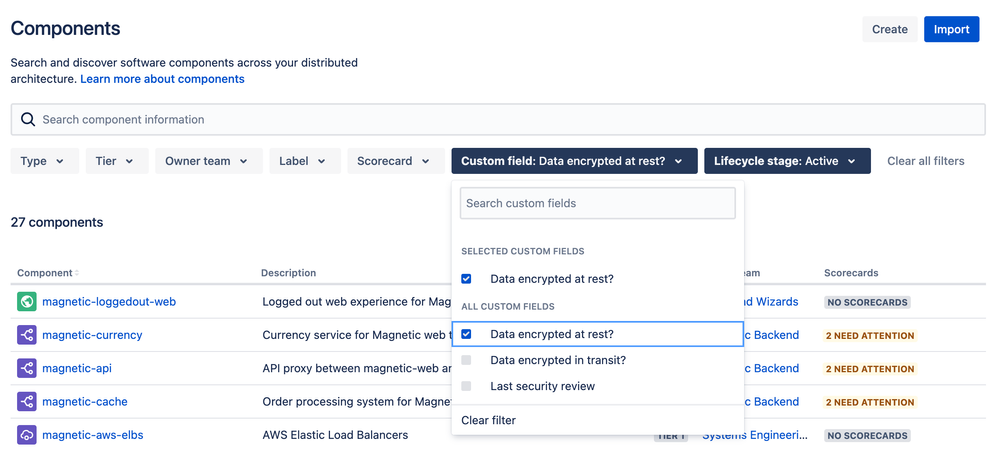This screenshot has height=451, width=999.
Task: Choose Clear filter in custom field menu
Action: pos(489,420)
